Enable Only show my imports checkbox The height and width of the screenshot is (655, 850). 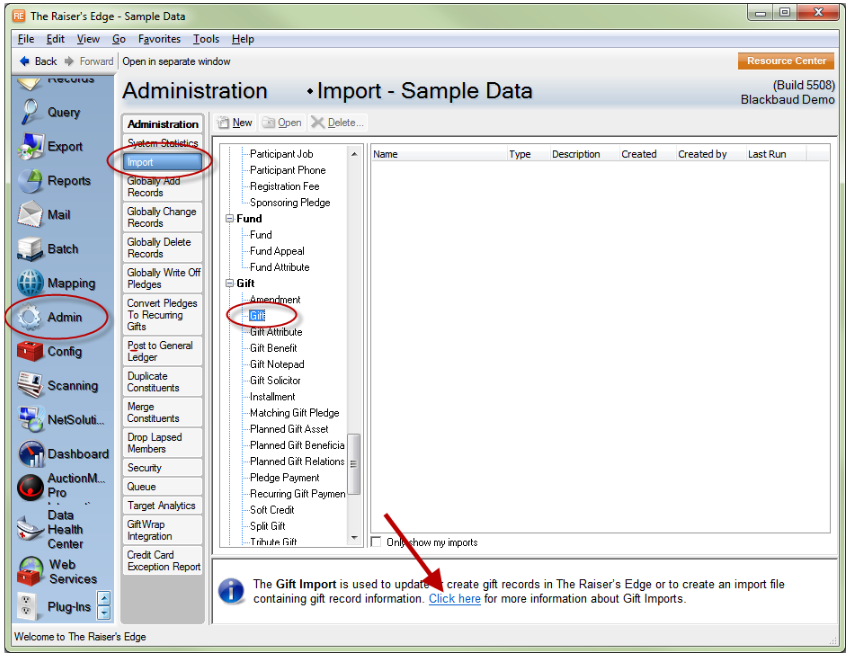376,542
